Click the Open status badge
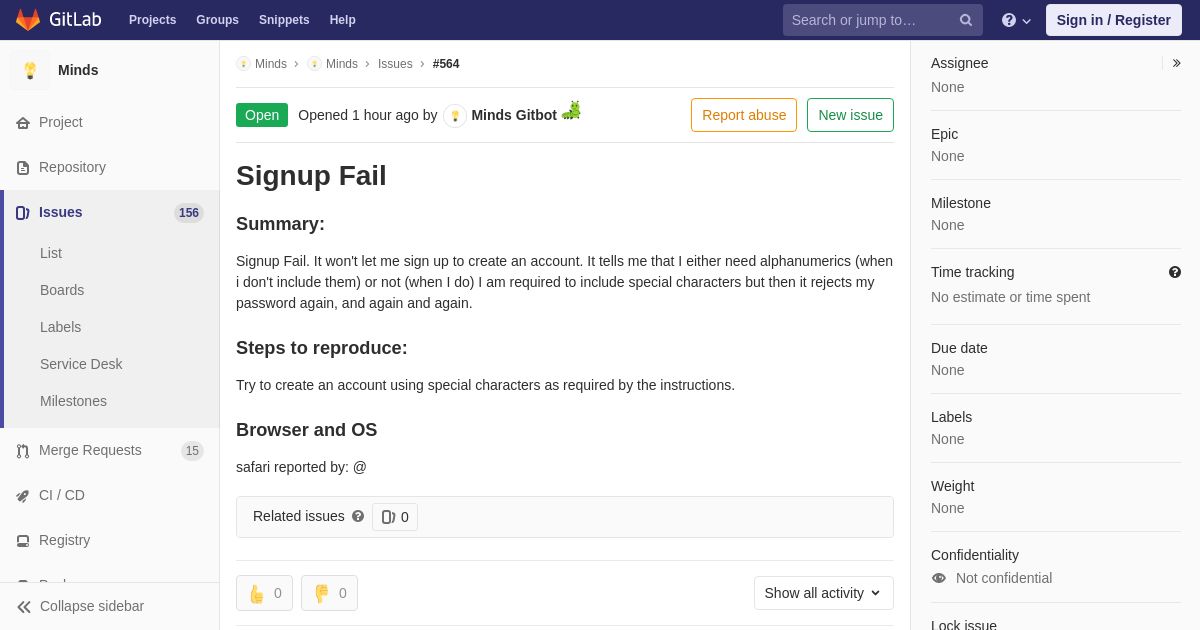The height and width of the screenshot is (630, 1200). tap(262, 115)
